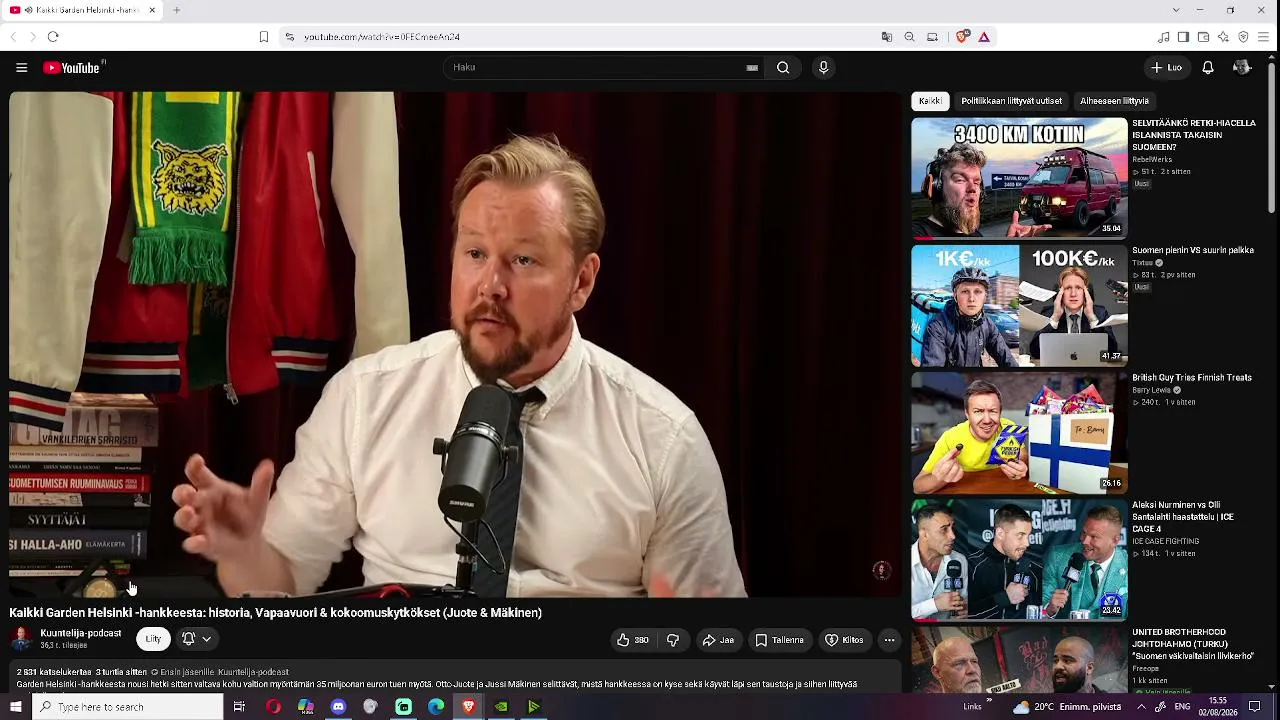The width and height of the screenshot is (1280, 720).
Task: Open the zoom magnifier in address bar
Action: (x=909, y=37)
